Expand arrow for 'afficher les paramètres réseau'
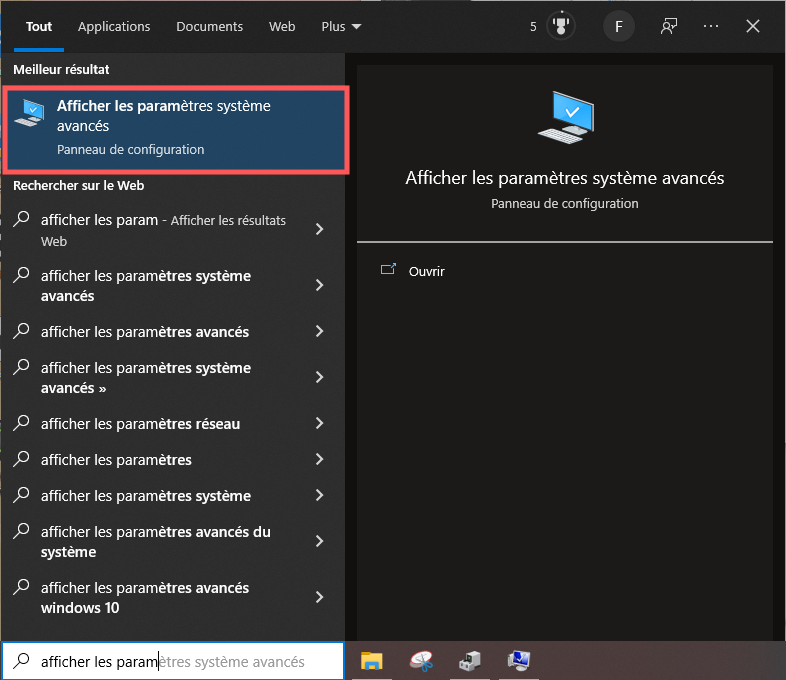The height and width of the screenshot is (680, 786). tap(319, 423)
